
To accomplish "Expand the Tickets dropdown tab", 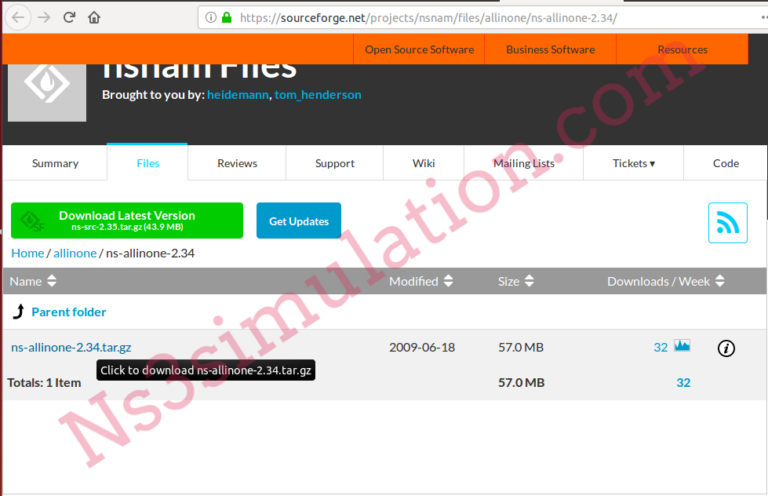I will (634, 163).
